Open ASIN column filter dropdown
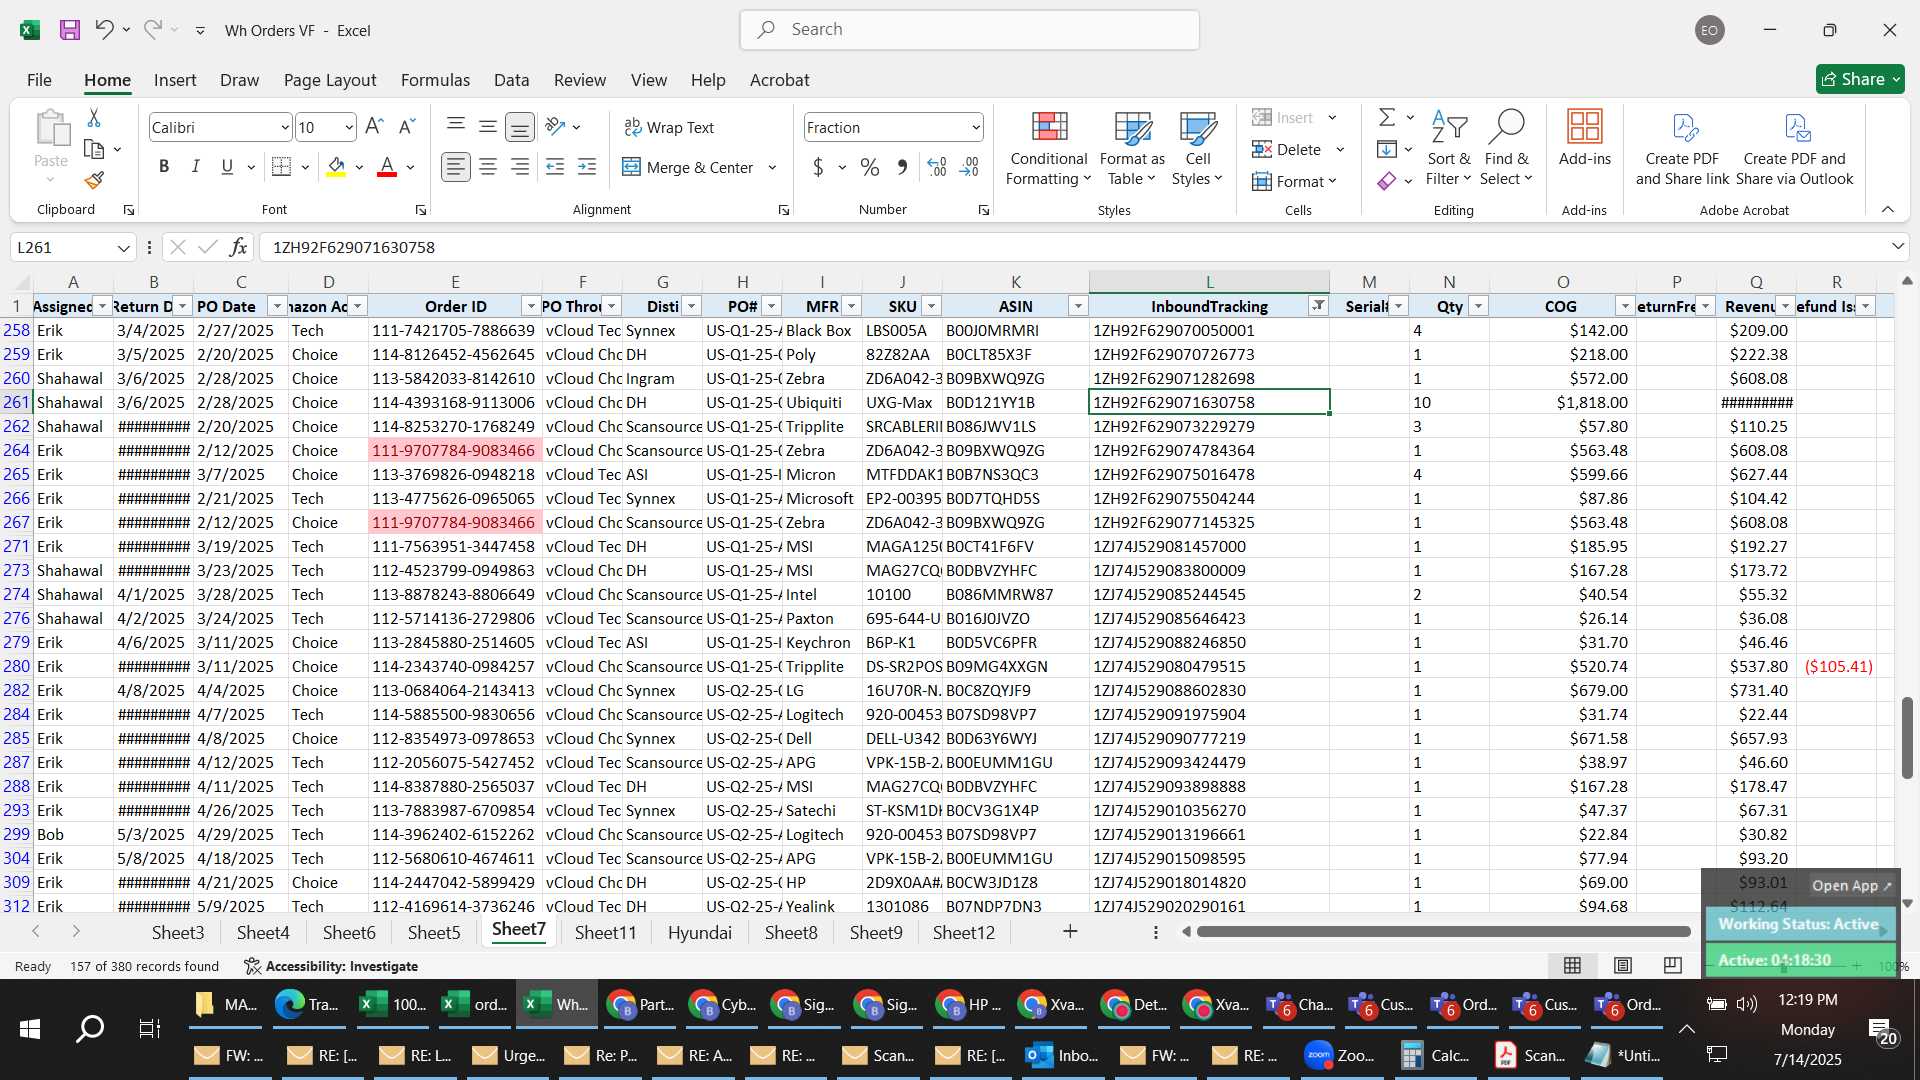This screenshot has height=1080, width=1920. pyautogui.click(x=1078, y=306)
